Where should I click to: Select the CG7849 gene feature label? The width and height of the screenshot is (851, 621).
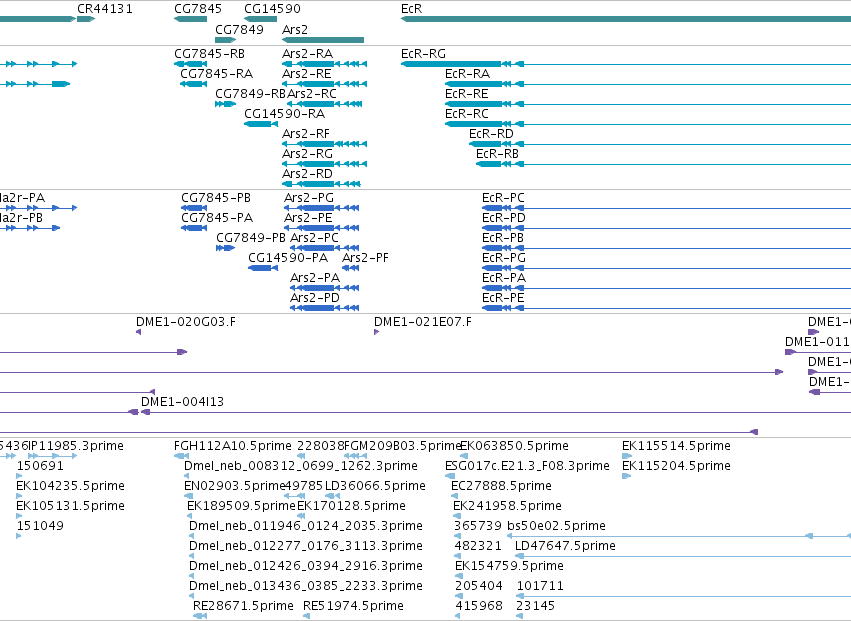pyautogui.click(x=239, y=29)
